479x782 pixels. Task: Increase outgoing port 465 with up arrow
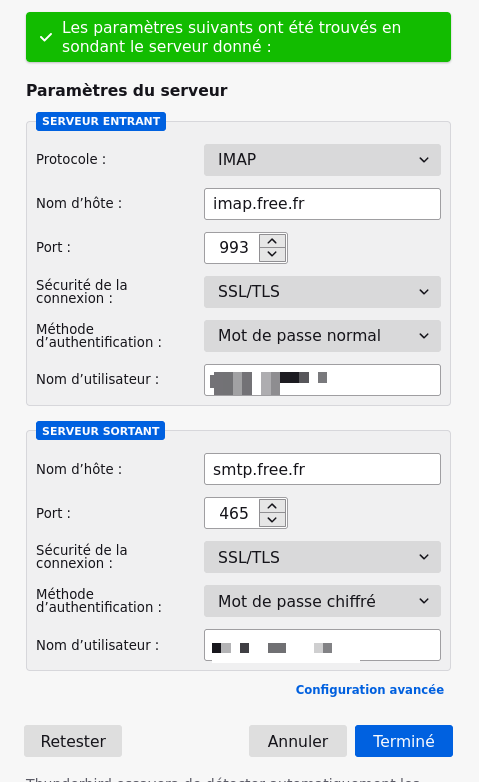pyautogui.click(x=272, y=507)
